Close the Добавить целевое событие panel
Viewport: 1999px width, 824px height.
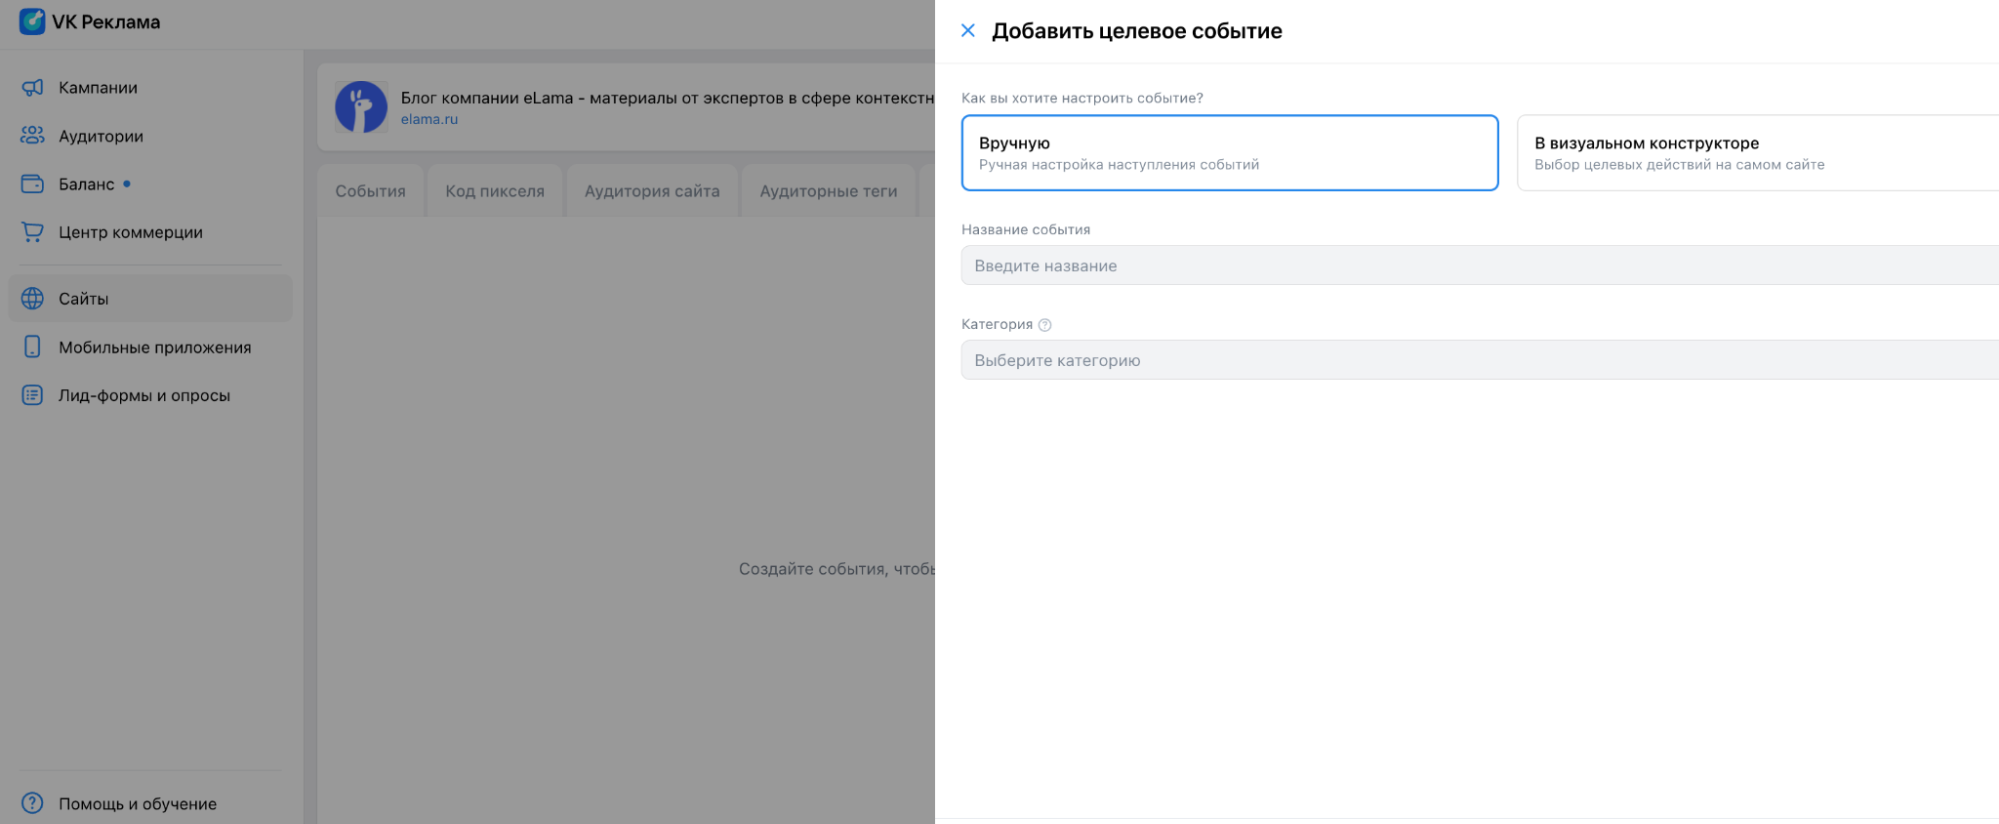pyautogui.click(x=968, y=31)
